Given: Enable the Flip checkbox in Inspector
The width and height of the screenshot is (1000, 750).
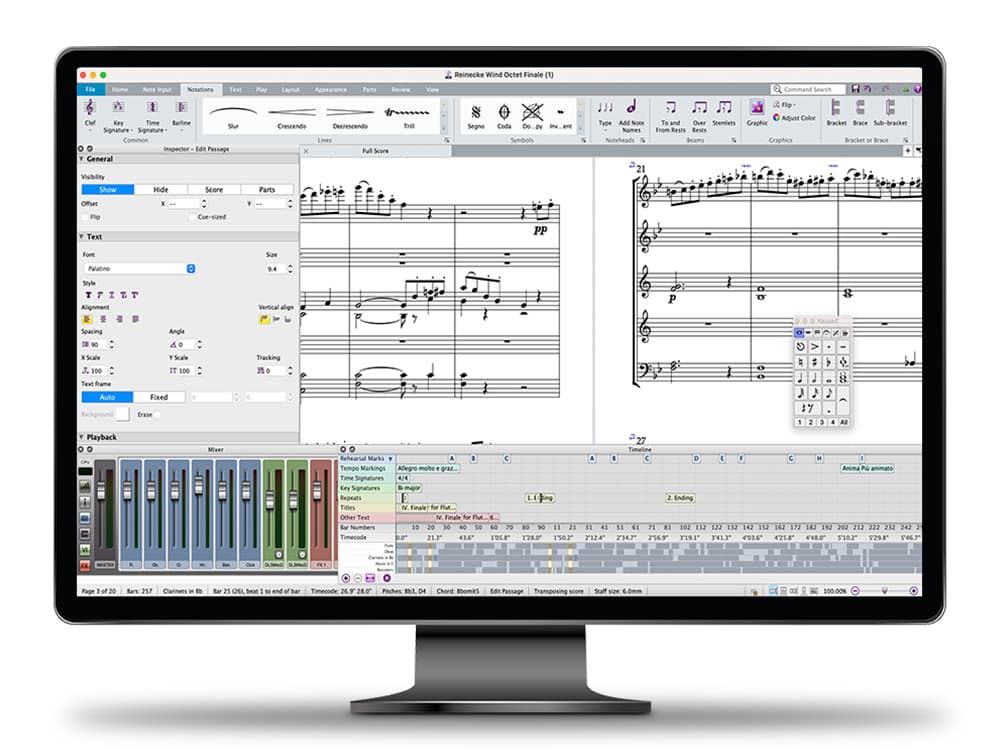Looking at the screenshot, I should [85, 217].
